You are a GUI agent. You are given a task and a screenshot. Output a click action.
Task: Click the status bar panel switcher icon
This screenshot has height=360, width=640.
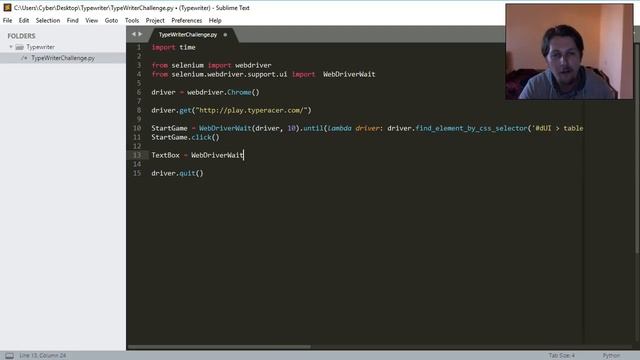pyautogui.click(x=9, y=356)
